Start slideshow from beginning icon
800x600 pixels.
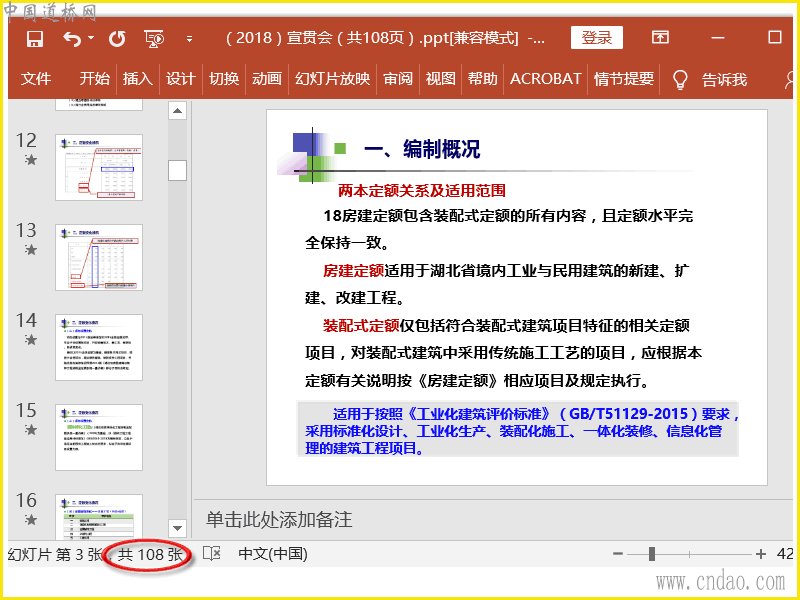point(154,39)
